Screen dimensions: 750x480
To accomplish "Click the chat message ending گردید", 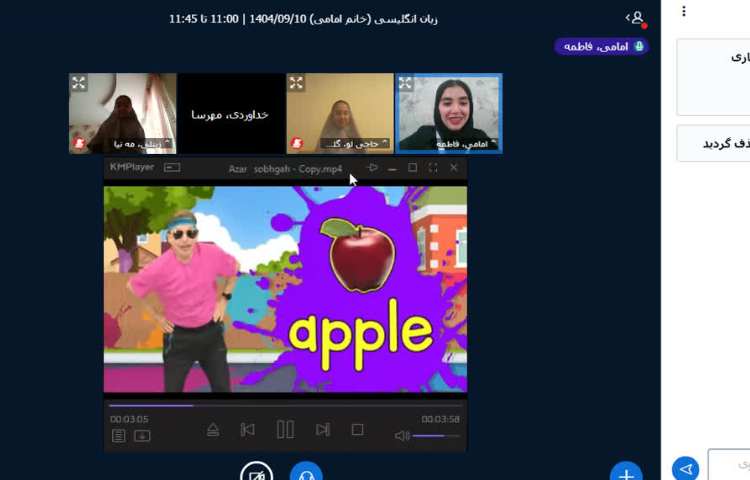I will (x=713, y=143).
